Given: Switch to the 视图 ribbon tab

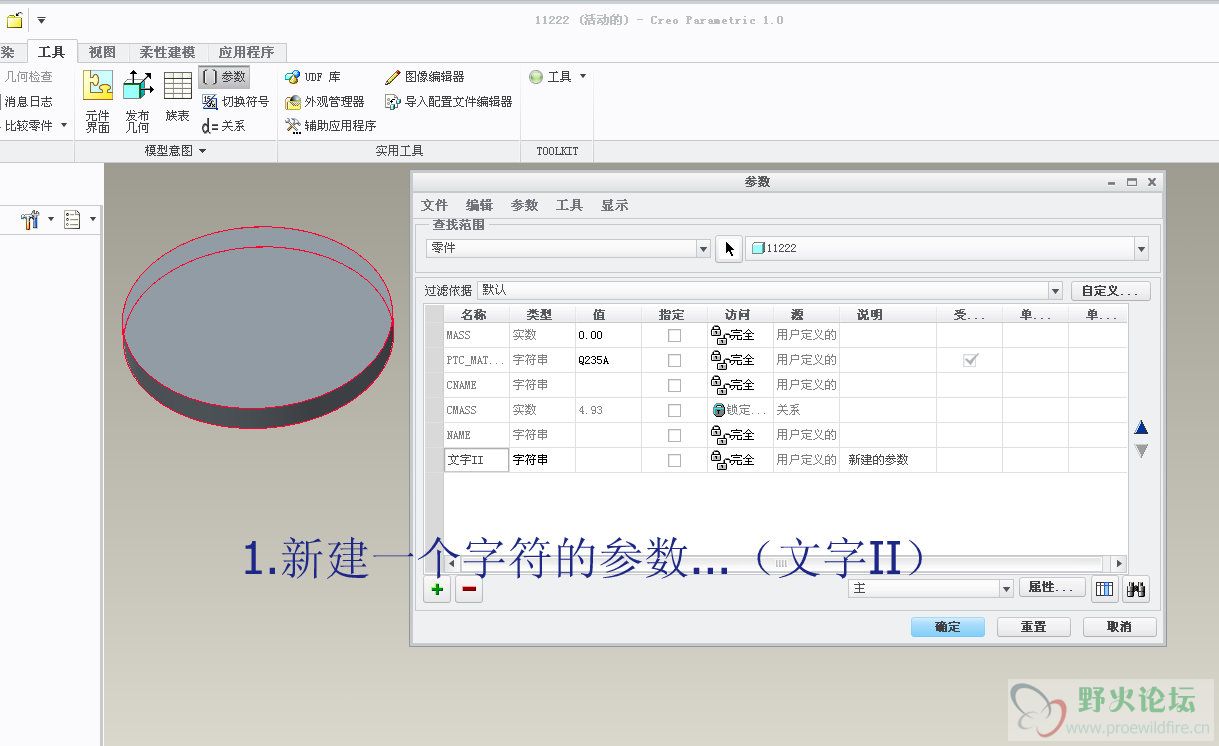Looking at the screenshot, I should pos(102,52).
